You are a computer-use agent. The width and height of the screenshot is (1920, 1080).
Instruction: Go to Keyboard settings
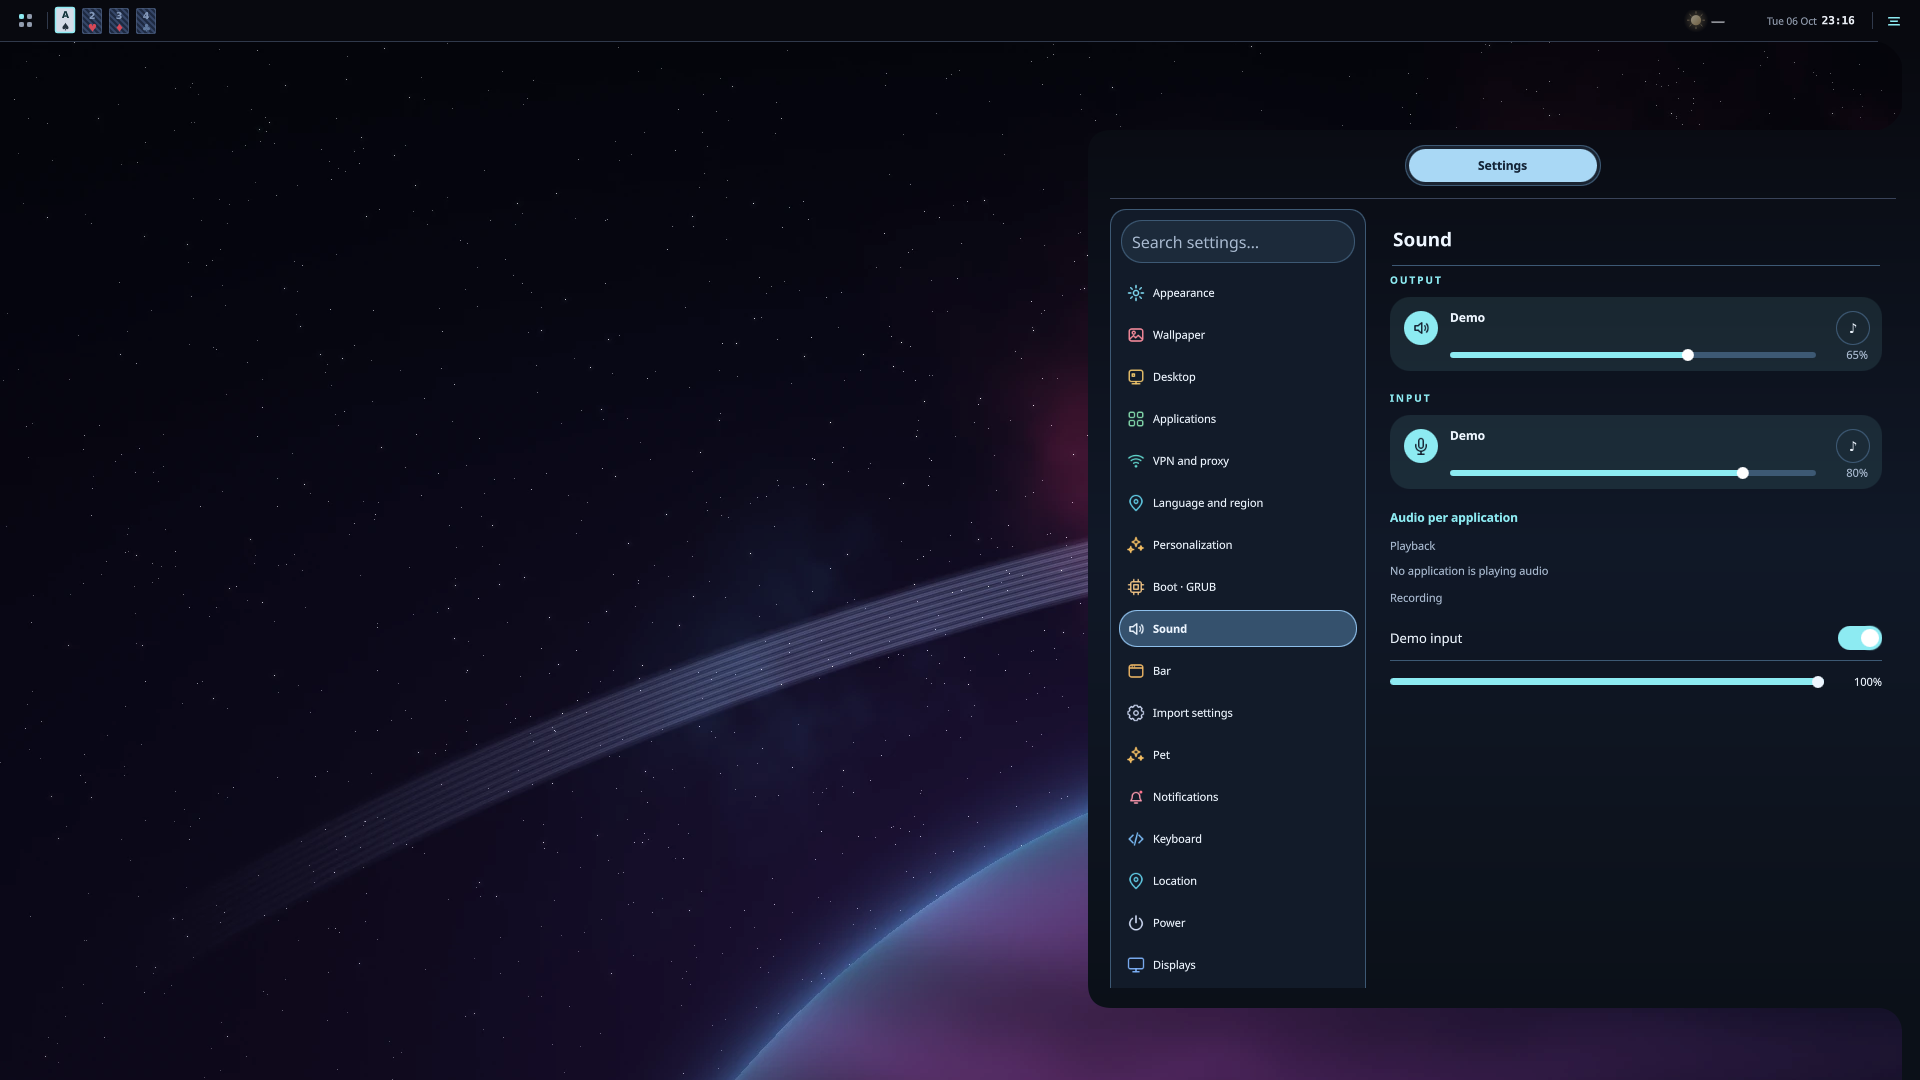(1237, 839)
